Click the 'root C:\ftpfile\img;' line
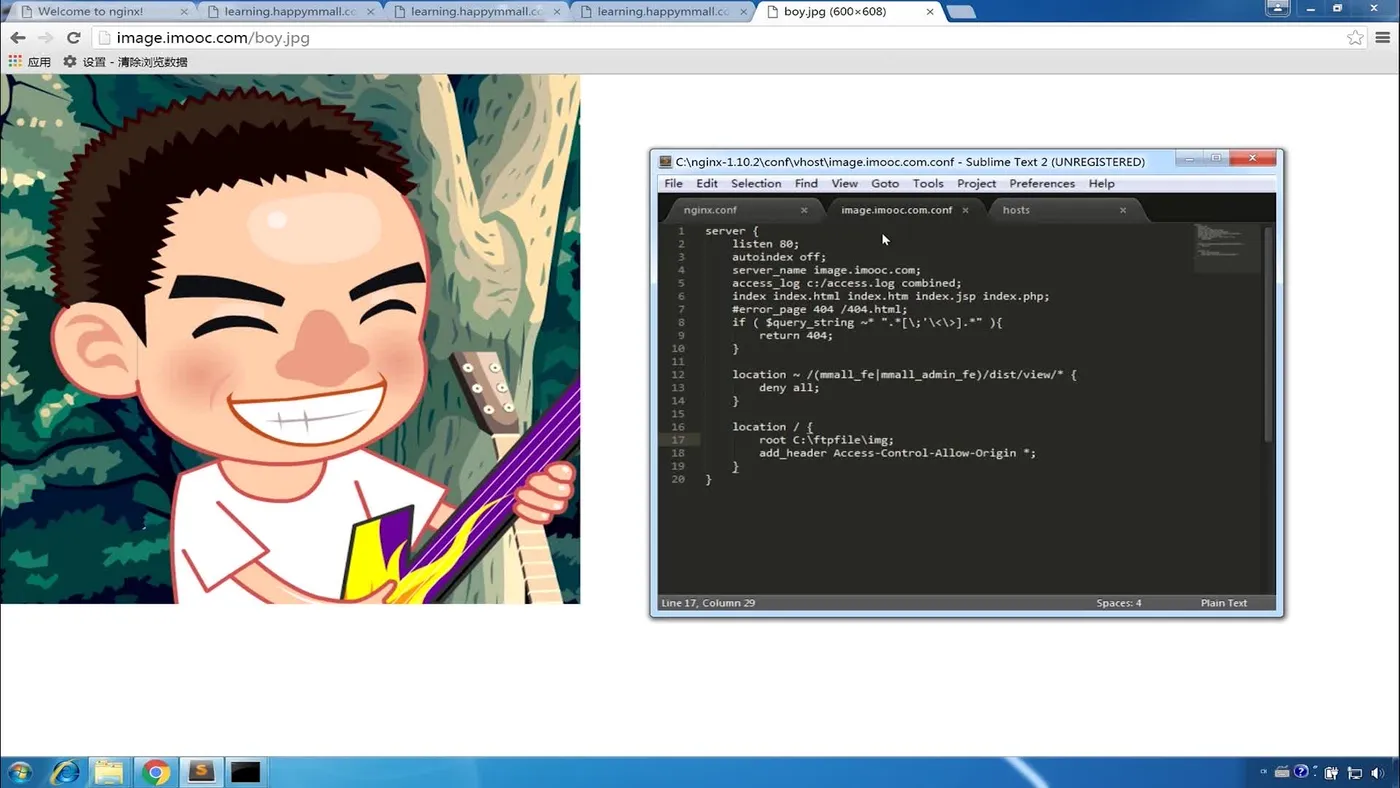The image size is (1400, 788). pyautogui.click(x=826, y=440)
